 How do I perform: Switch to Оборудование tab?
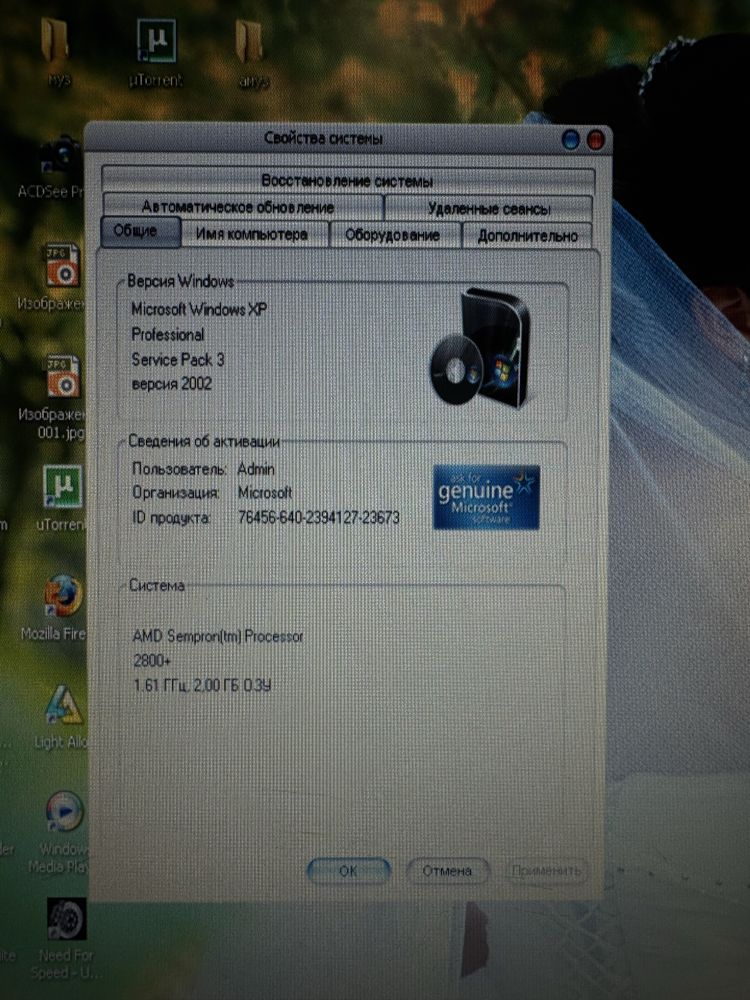pos(394,235)
